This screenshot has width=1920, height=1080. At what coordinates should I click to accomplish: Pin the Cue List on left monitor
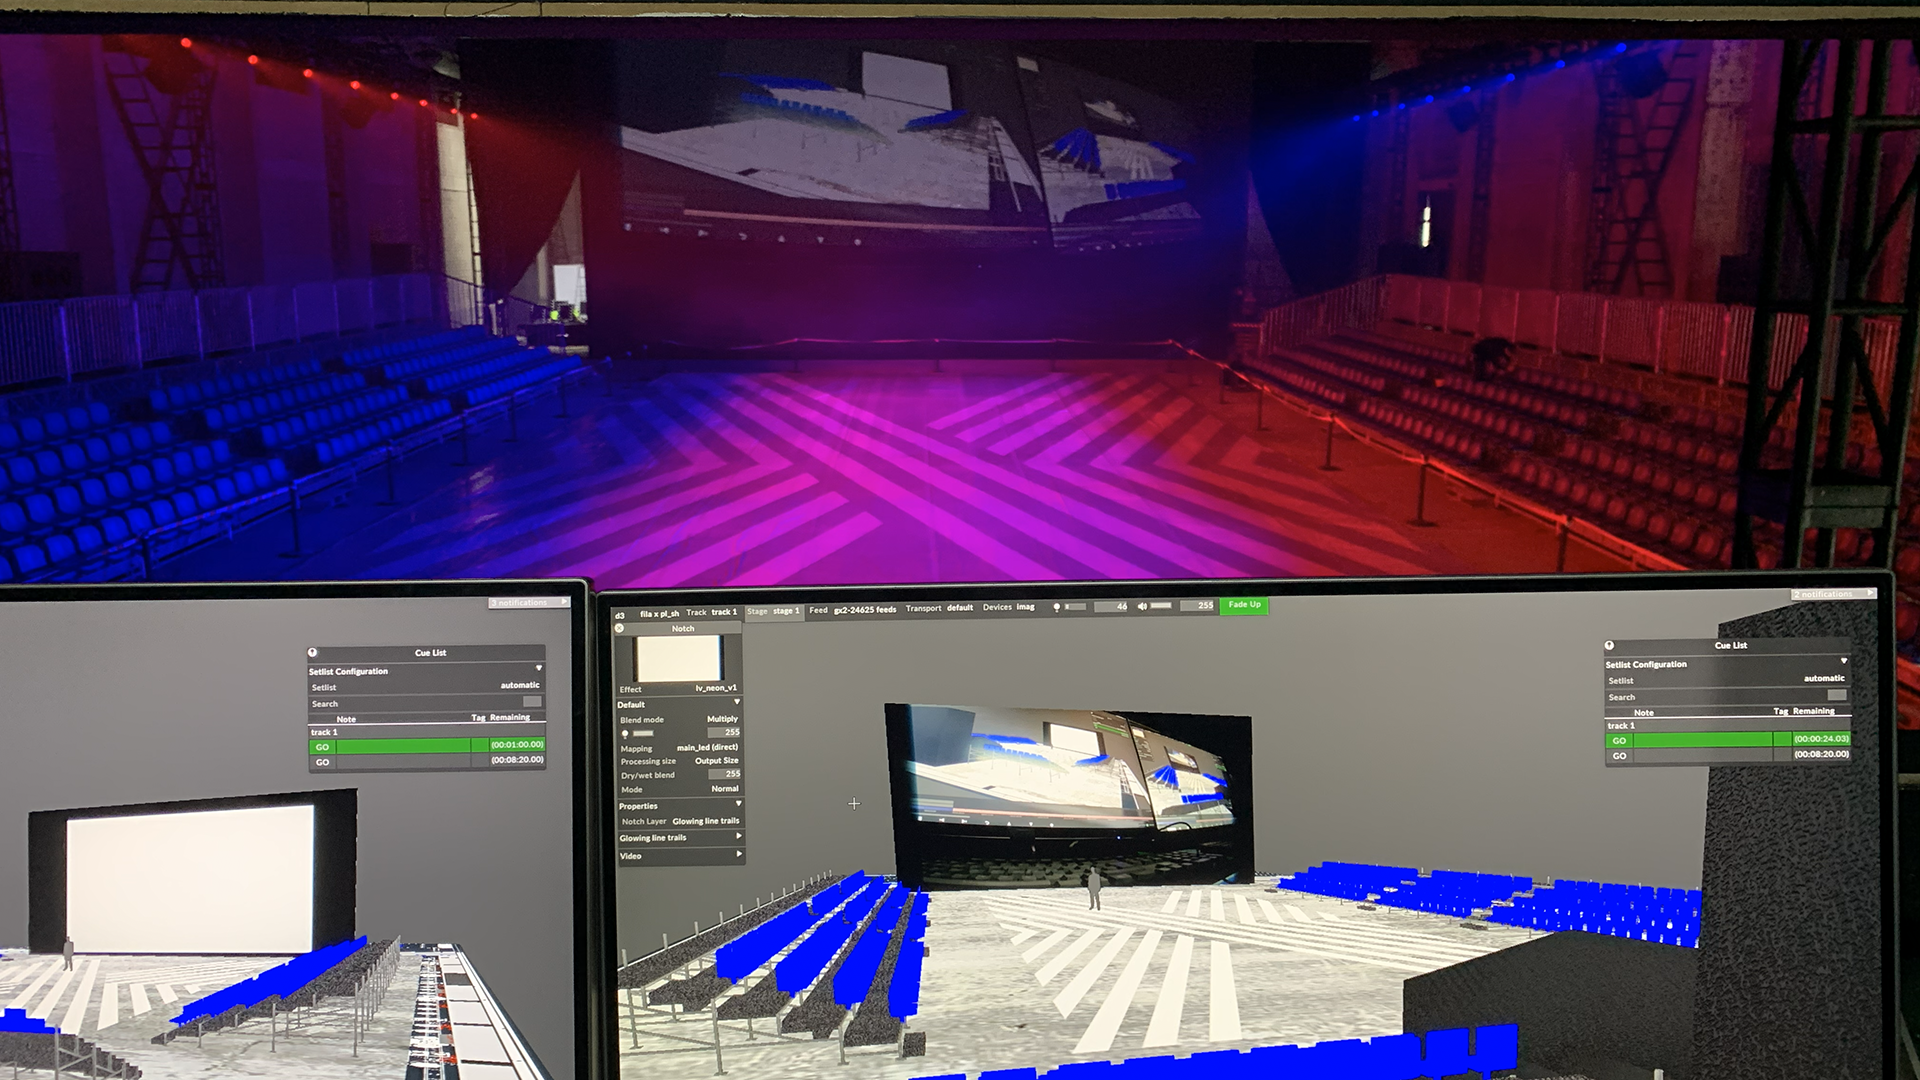click(x=313, y=652)
